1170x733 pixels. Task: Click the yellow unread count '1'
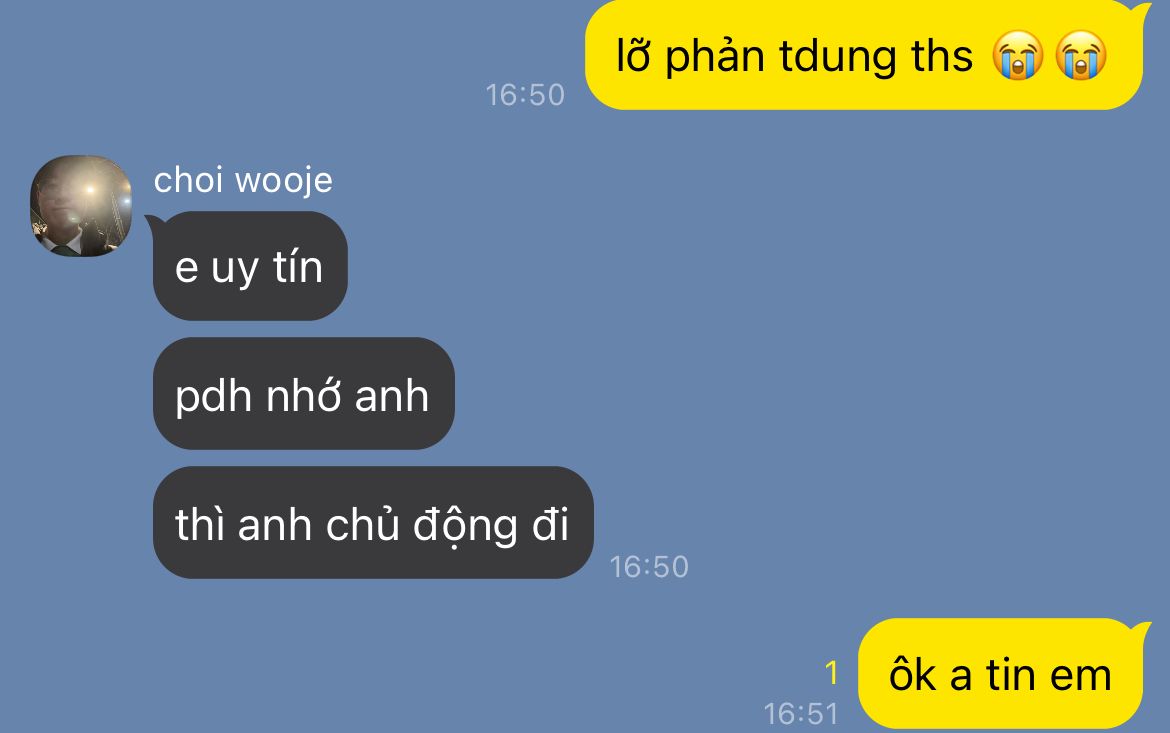tap(832, 673)
